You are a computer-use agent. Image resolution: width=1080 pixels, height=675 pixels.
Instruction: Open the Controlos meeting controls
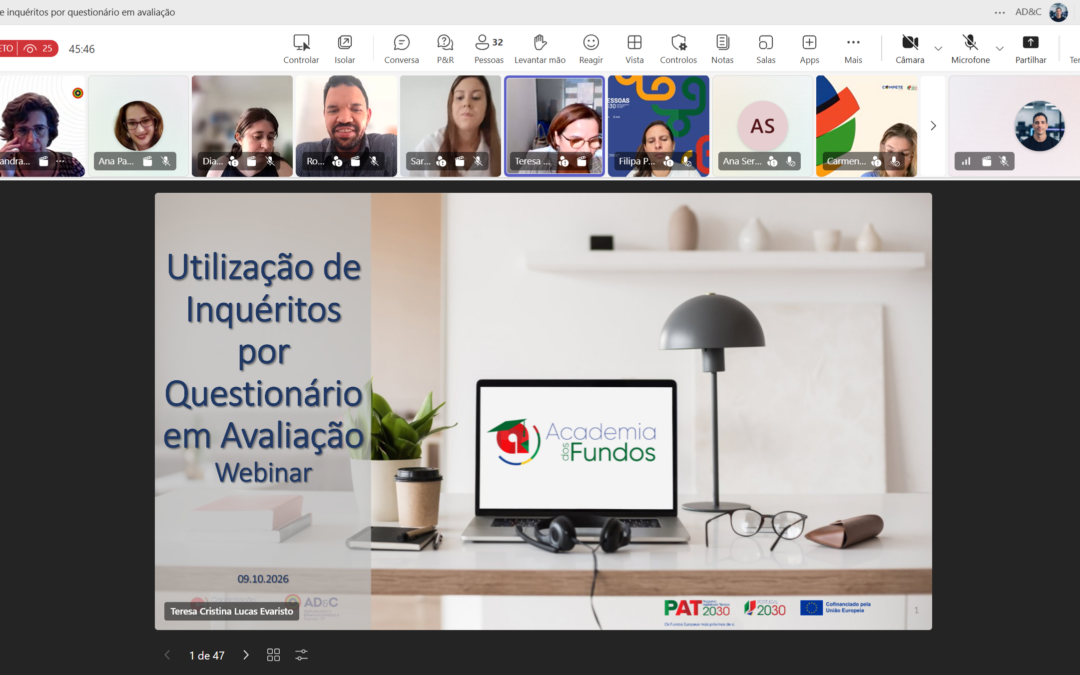(x=678, y=49)
